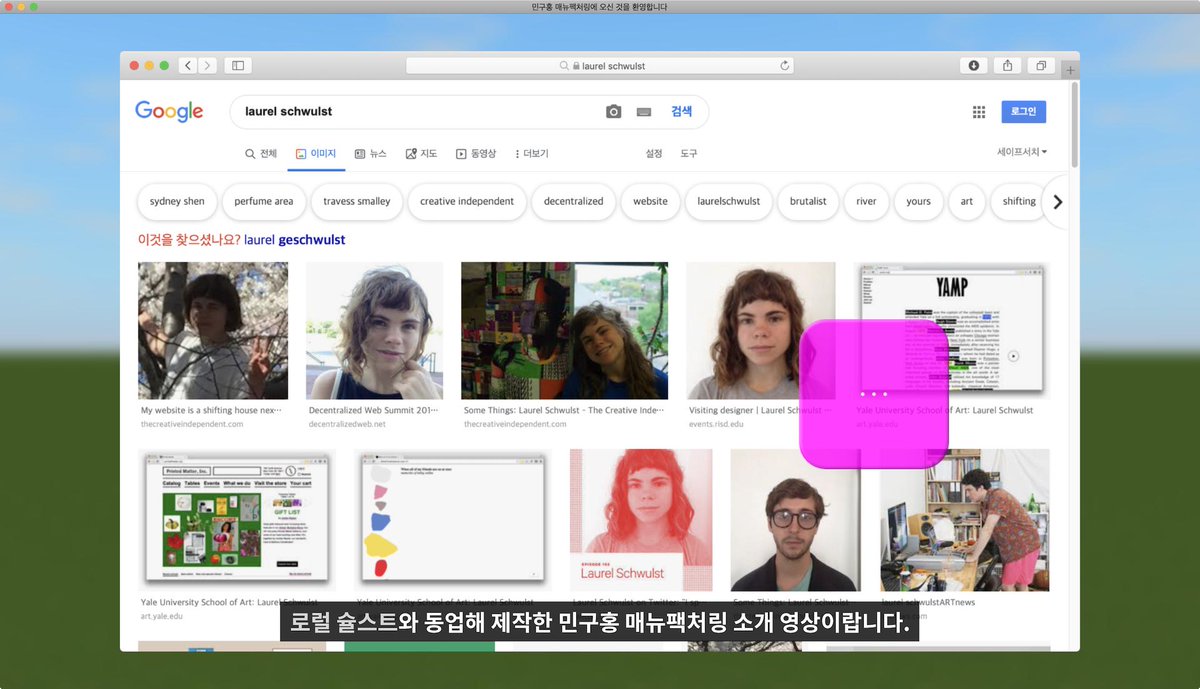Select the laurelschwulst chip
1200x689 pixels.
click(x=729, y=201)
